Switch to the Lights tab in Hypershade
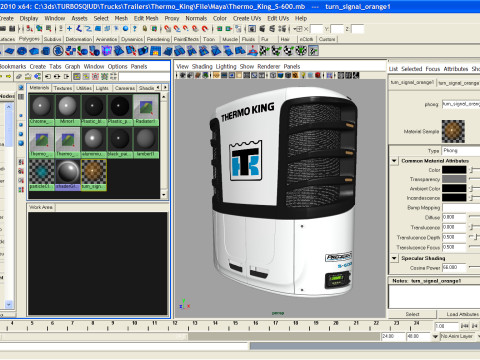 (102, 88)
